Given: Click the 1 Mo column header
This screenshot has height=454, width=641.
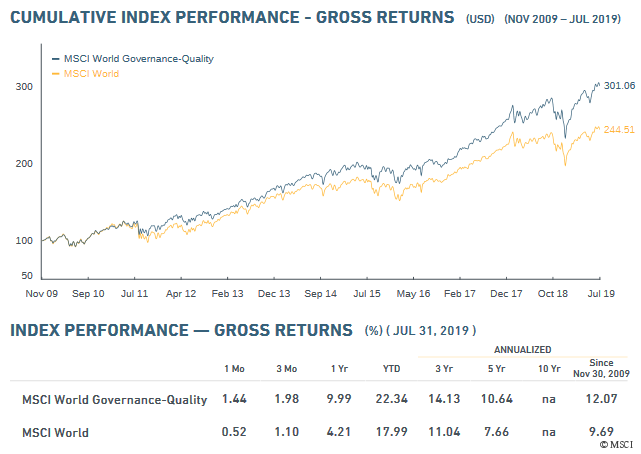Looking at the screenshot, I should pos(234,368).
